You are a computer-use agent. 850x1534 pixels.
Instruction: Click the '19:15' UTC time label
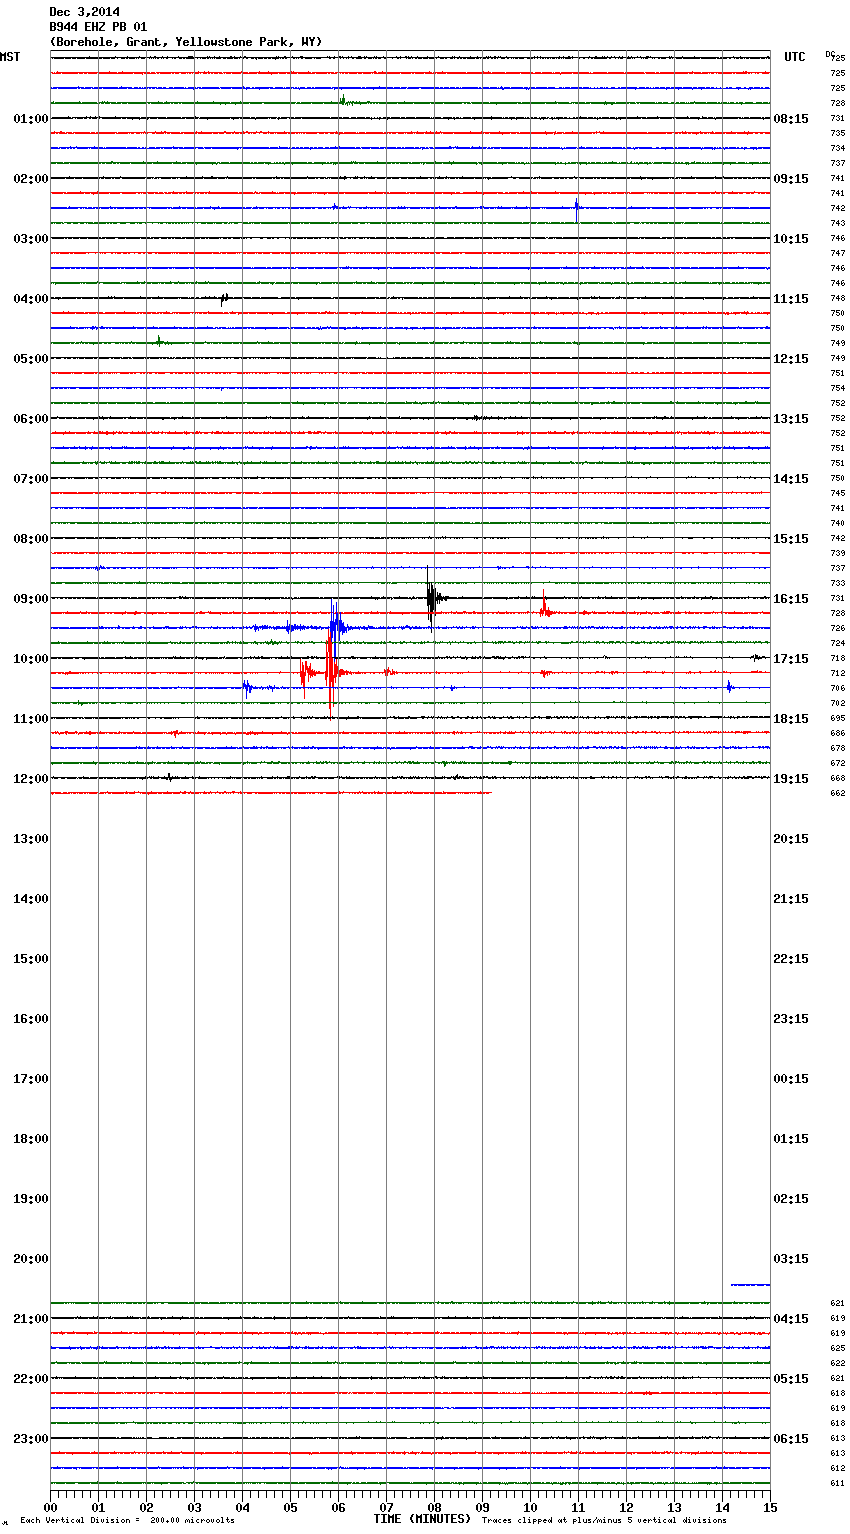[x=791, y=779]
